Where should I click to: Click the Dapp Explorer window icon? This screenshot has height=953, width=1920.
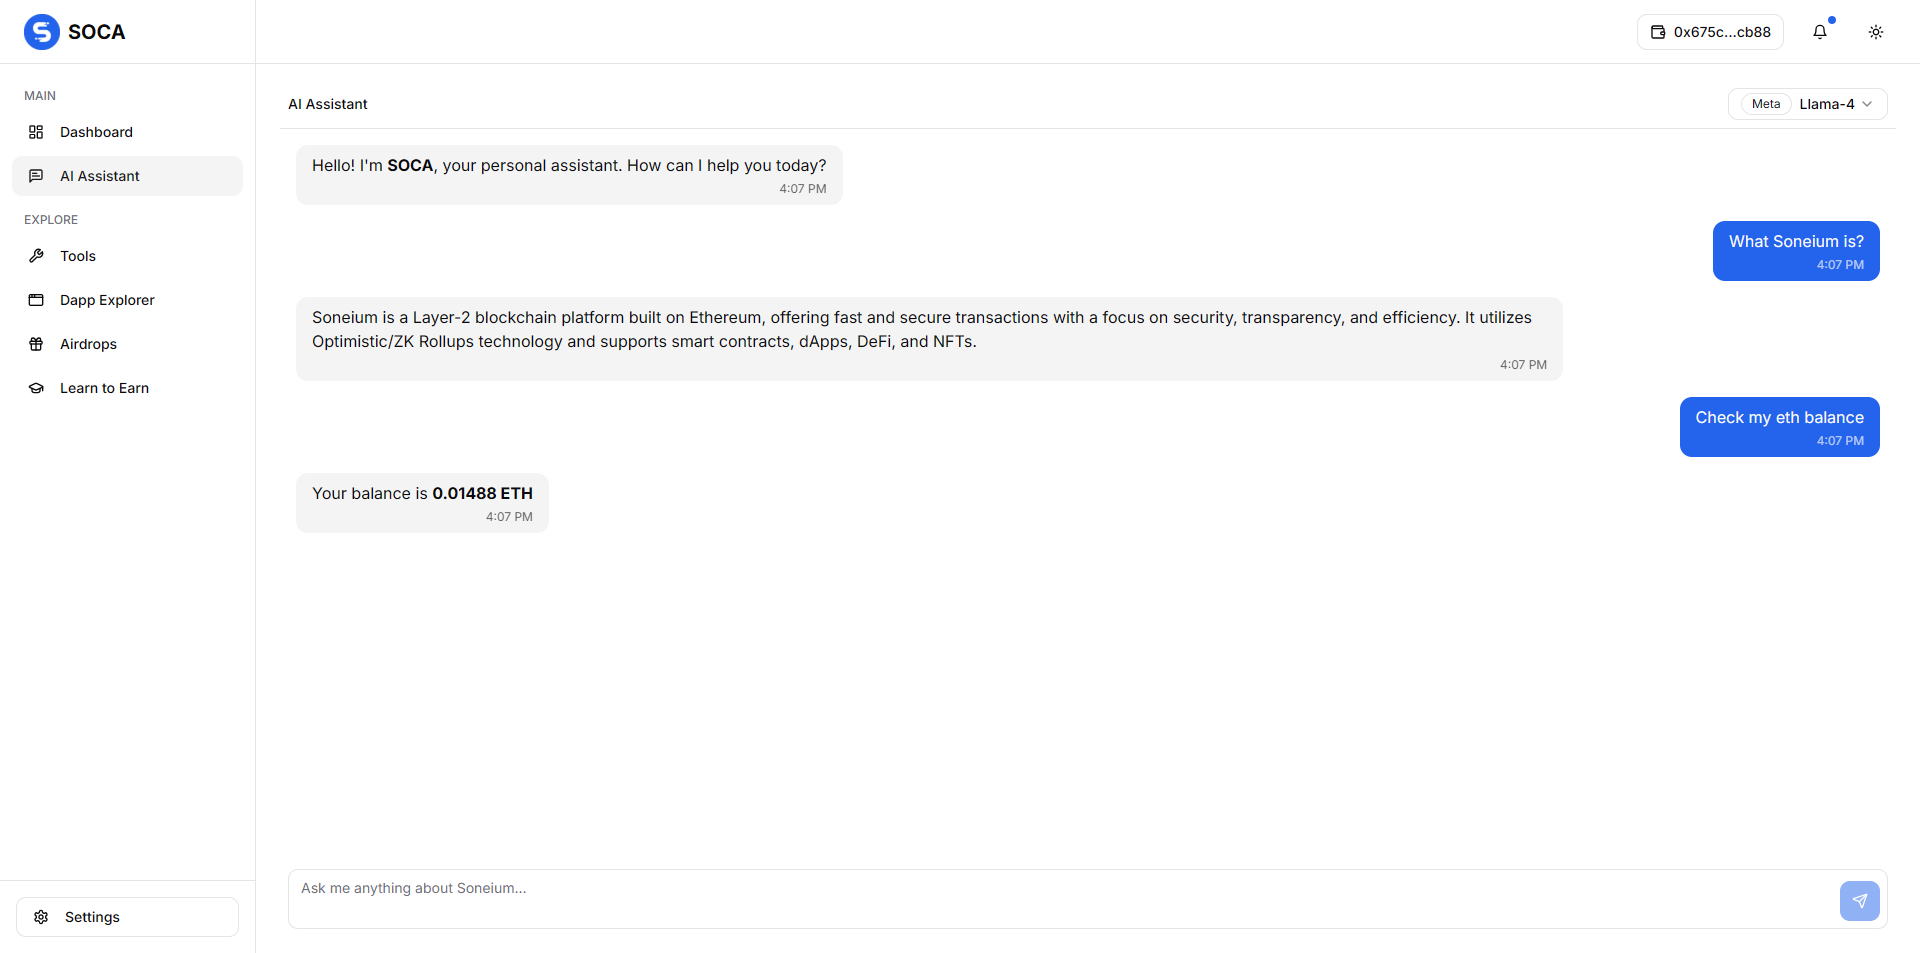pos(36,300)
